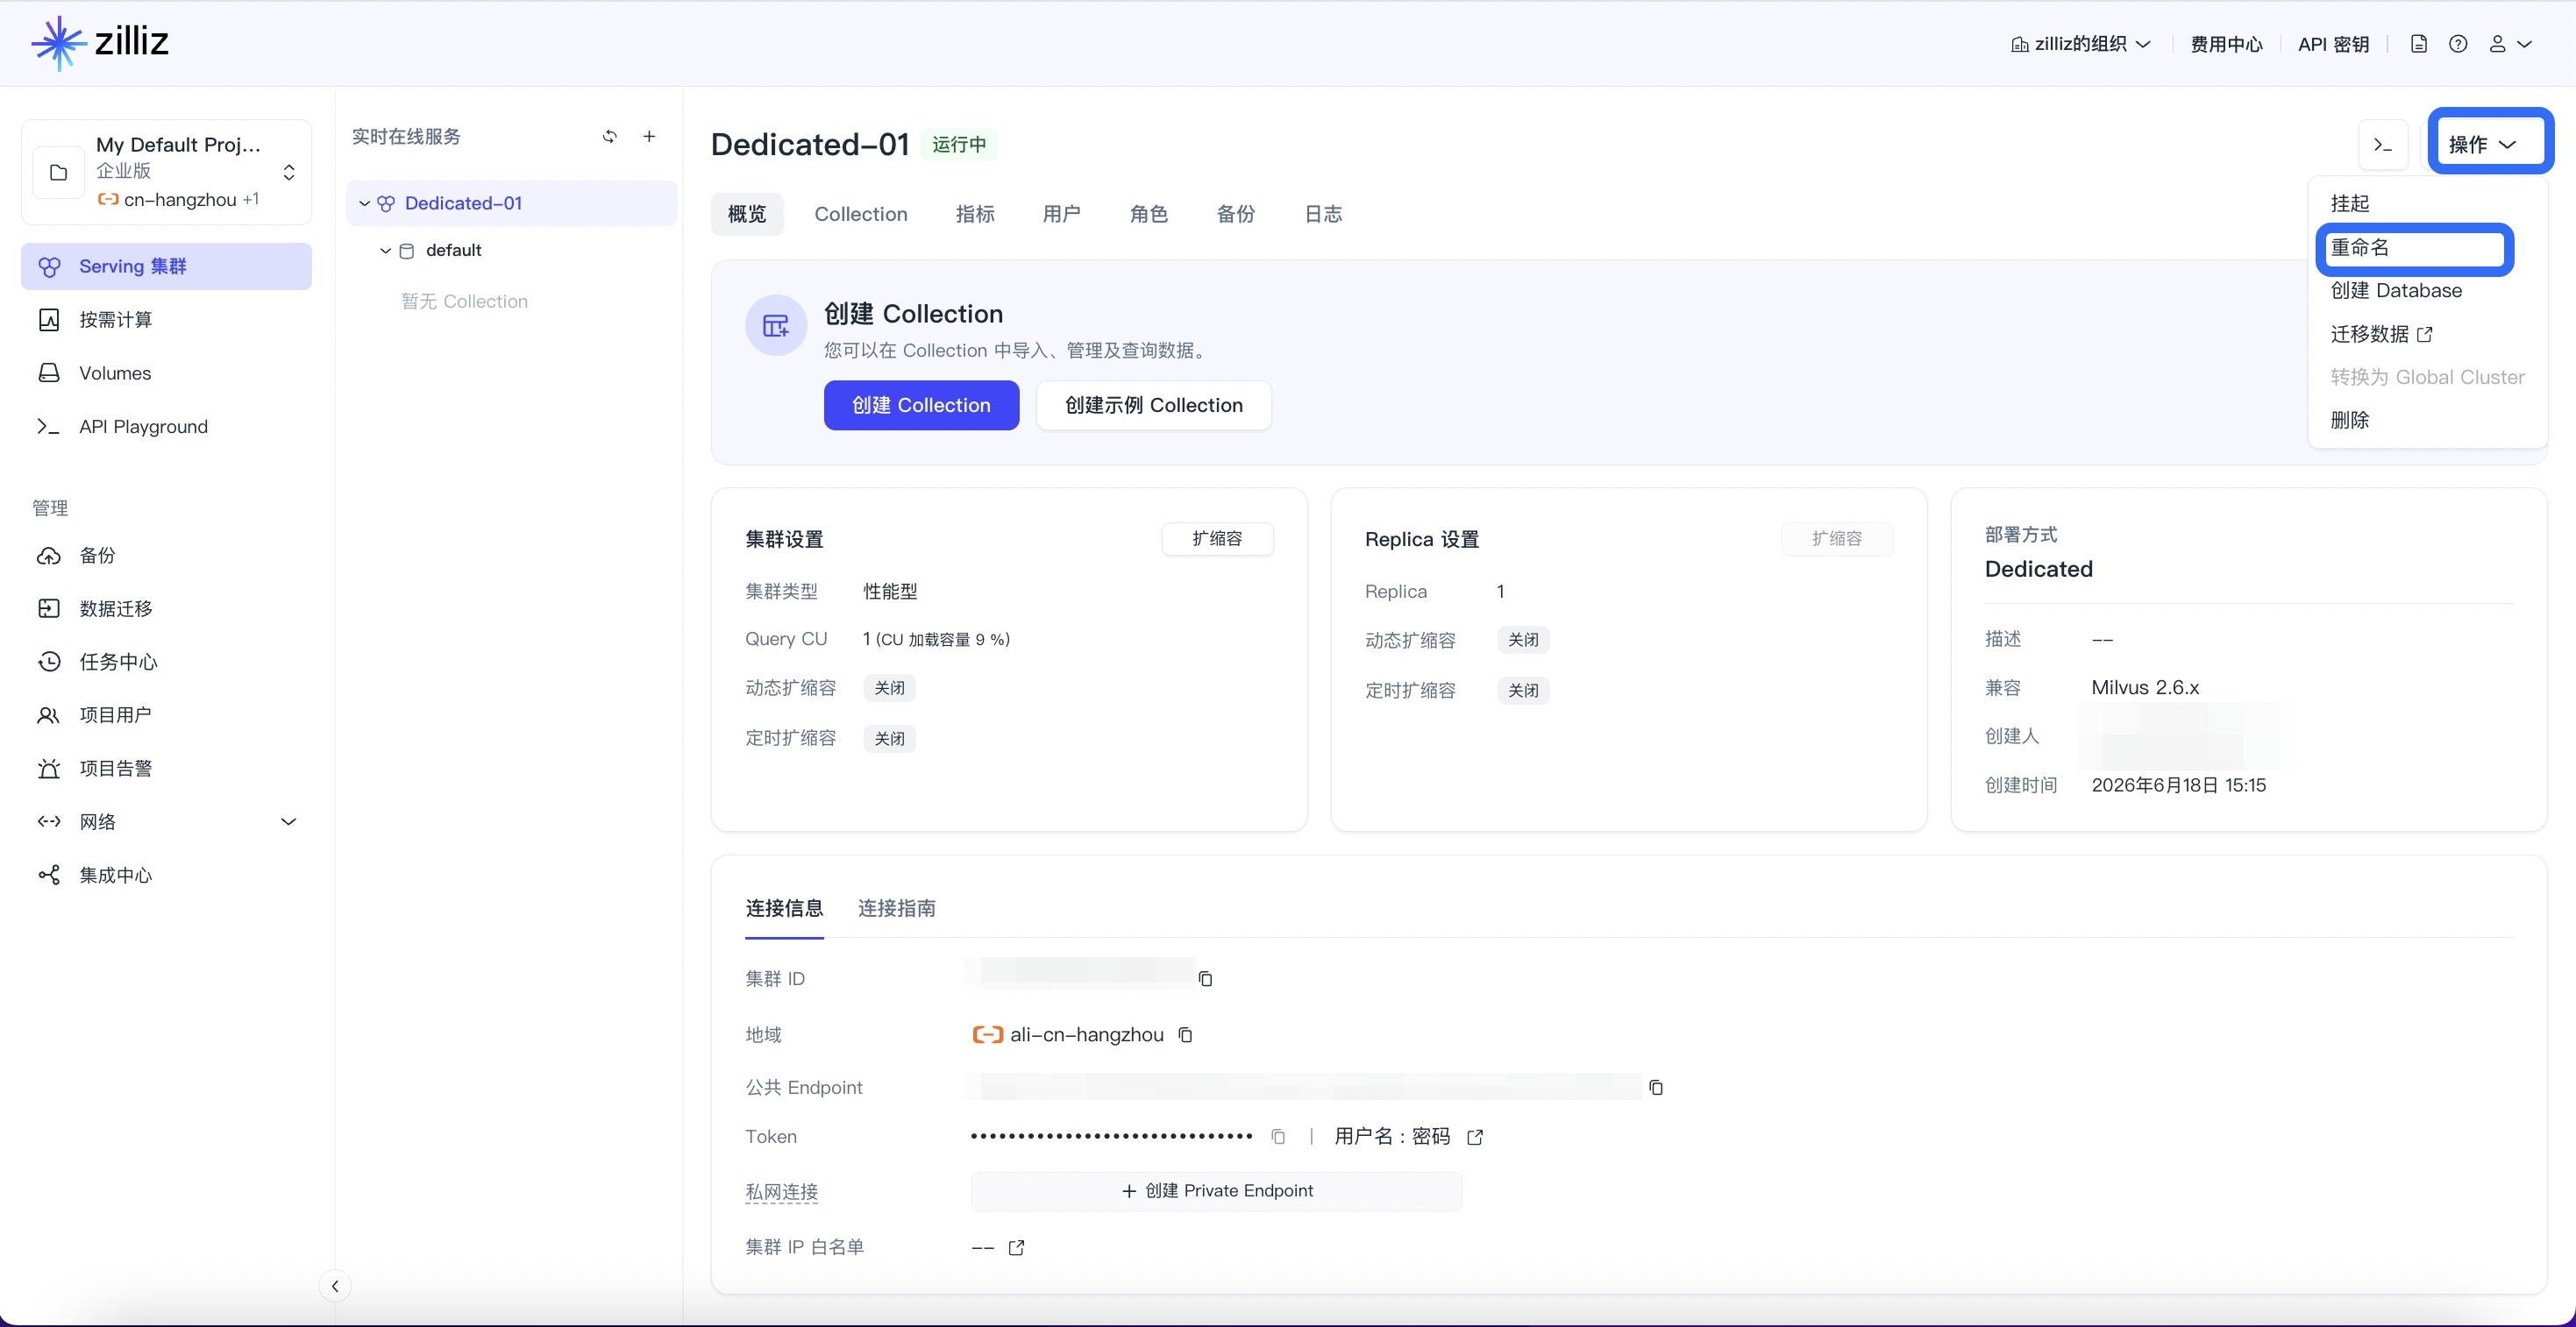Choose 删除 from the actions menu
The height and width of the screenshot is (1327, 2576).
(x=2350, y=420)
